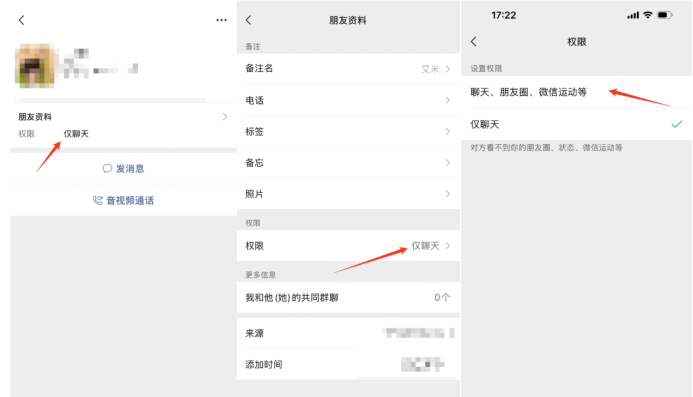The width and height of the screenshot is (693, 397).
Task: Tap chevron on the 电话 row
Action: 448,100
